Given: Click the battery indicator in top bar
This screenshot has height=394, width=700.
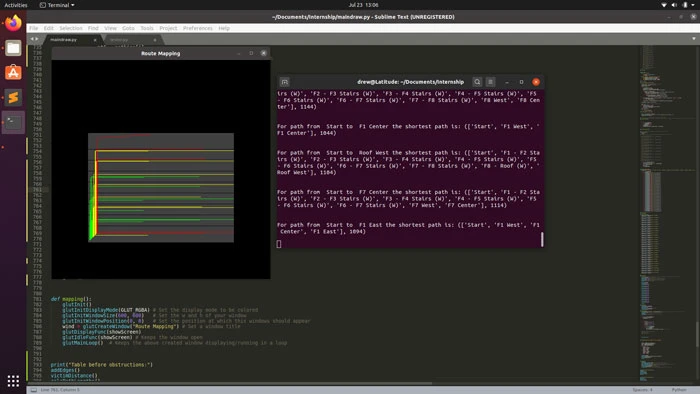Looking at the screenshot, I should [x=685, y=5].
